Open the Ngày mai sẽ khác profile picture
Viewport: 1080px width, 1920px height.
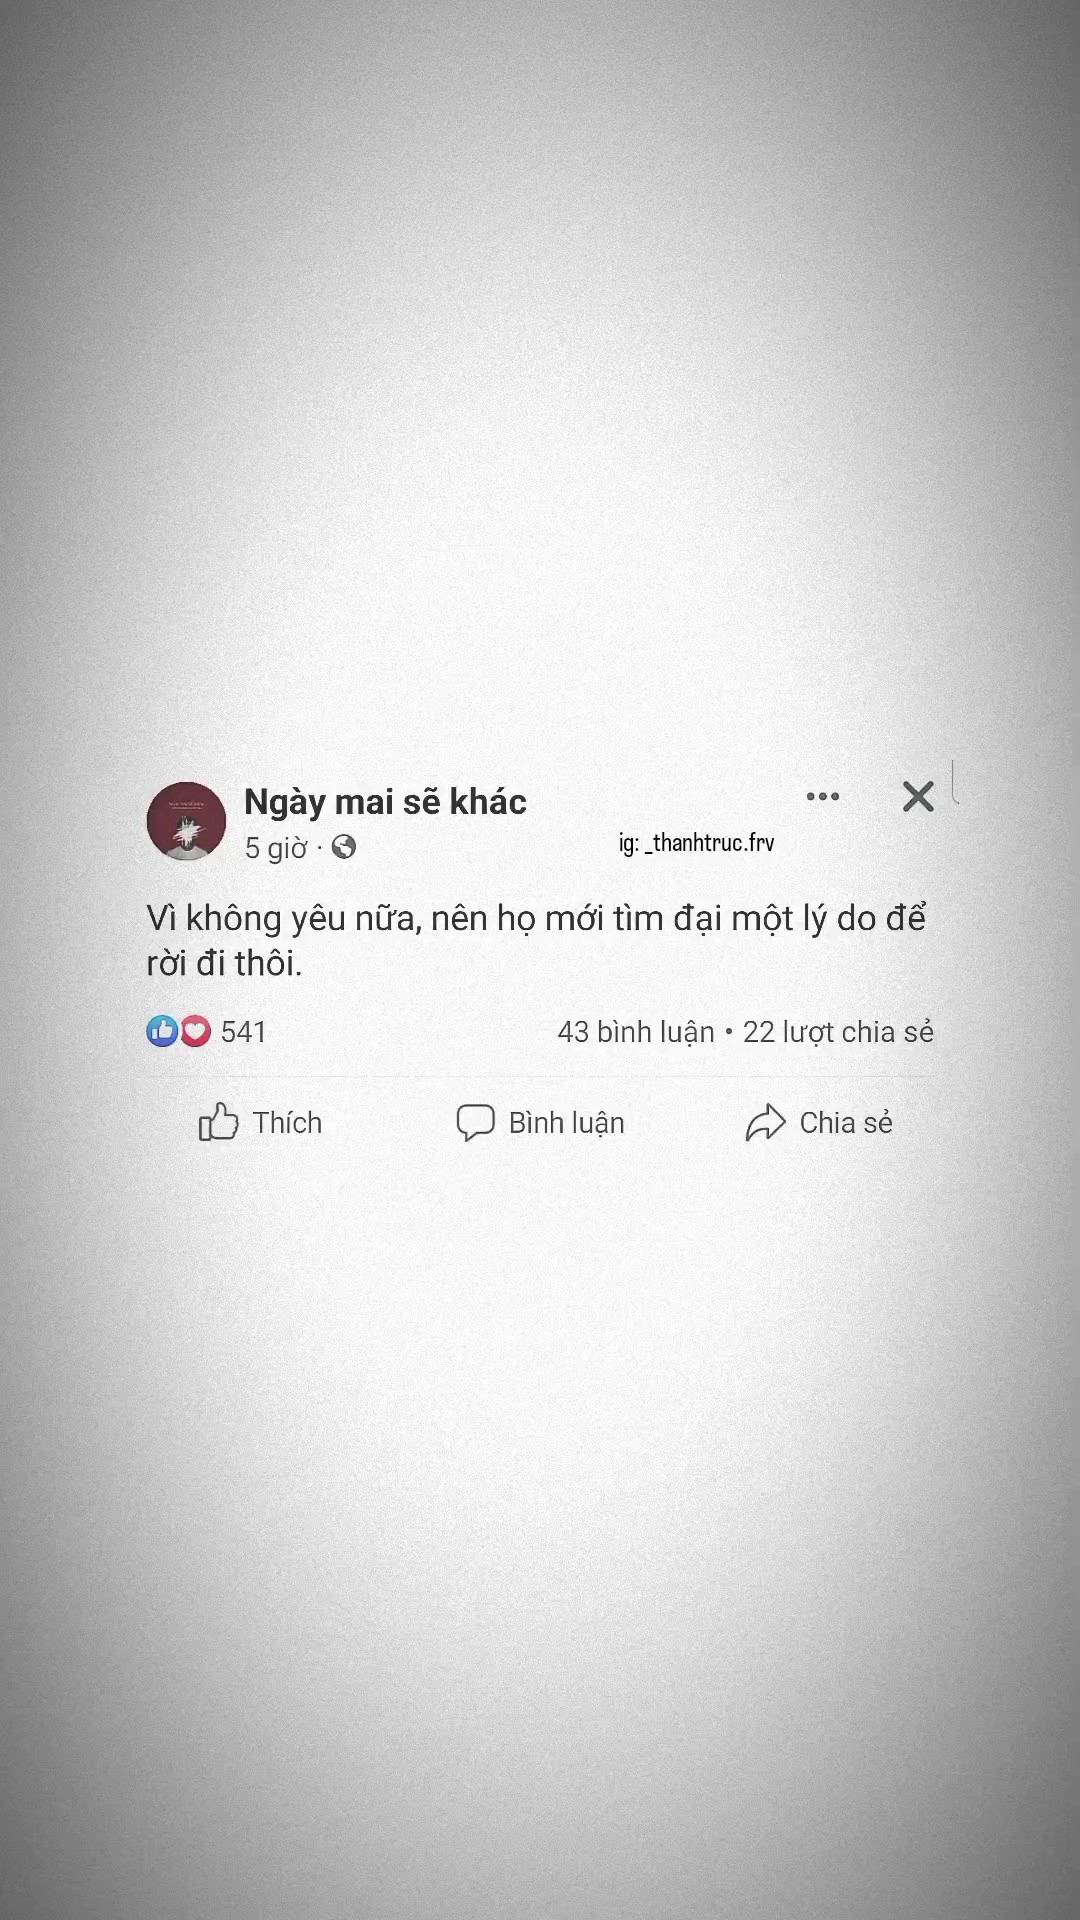[x=186, y=821]
